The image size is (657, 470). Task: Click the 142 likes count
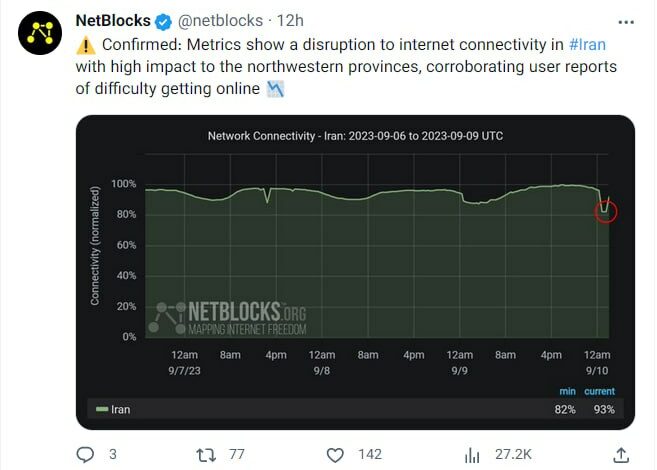pos(370,454)
